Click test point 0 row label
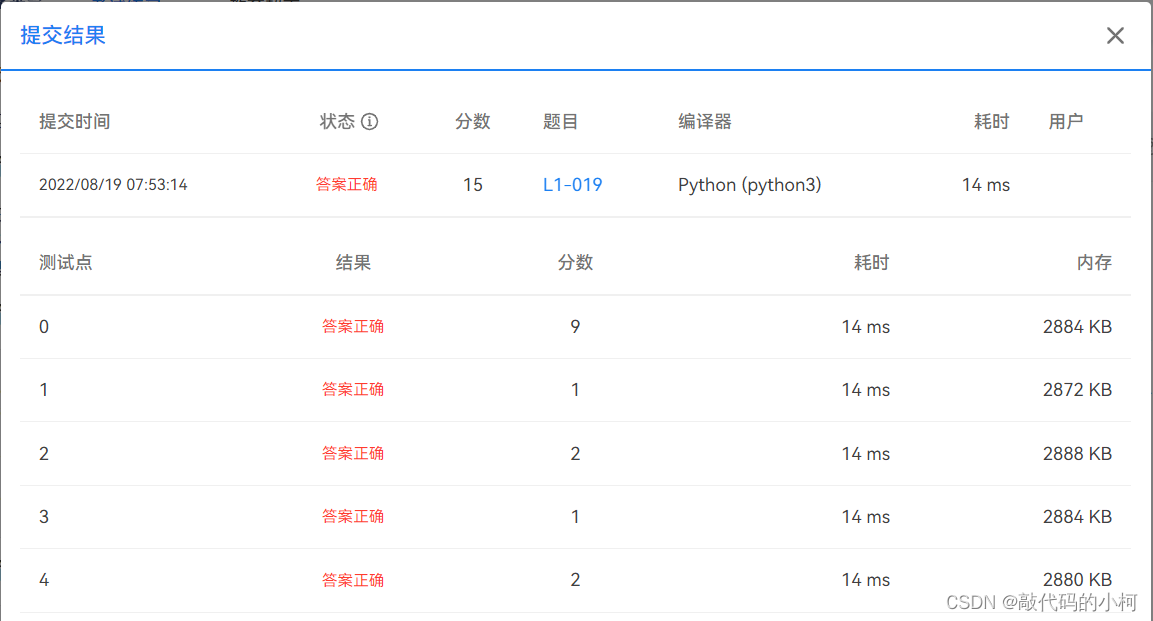The width and height of the screenshot is (1153, 621). click(43, 326)
